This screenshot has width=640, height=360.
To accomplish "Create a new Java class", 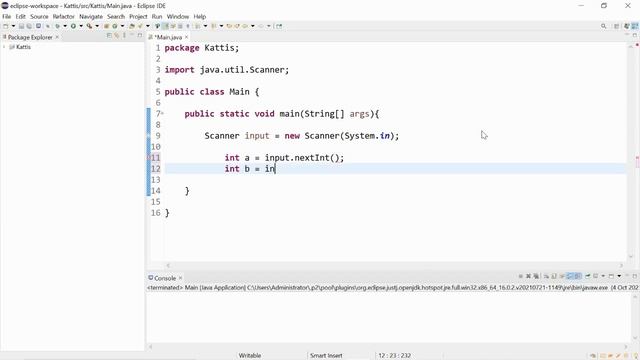I will click(115, 26).
